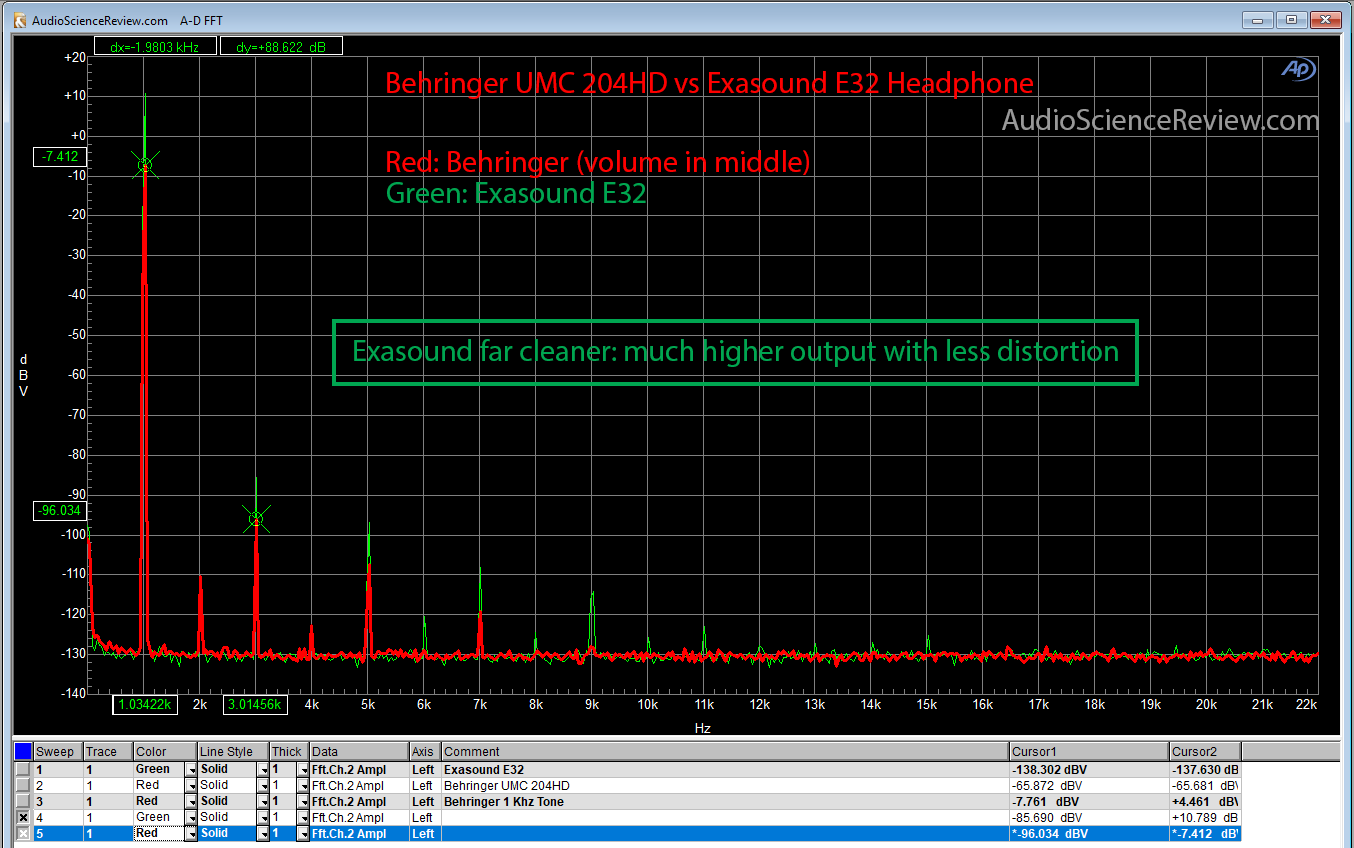Select the Exasound E32 comment cell
The width and height of the screenshot is (1354, 848).
tap(725, 769)
